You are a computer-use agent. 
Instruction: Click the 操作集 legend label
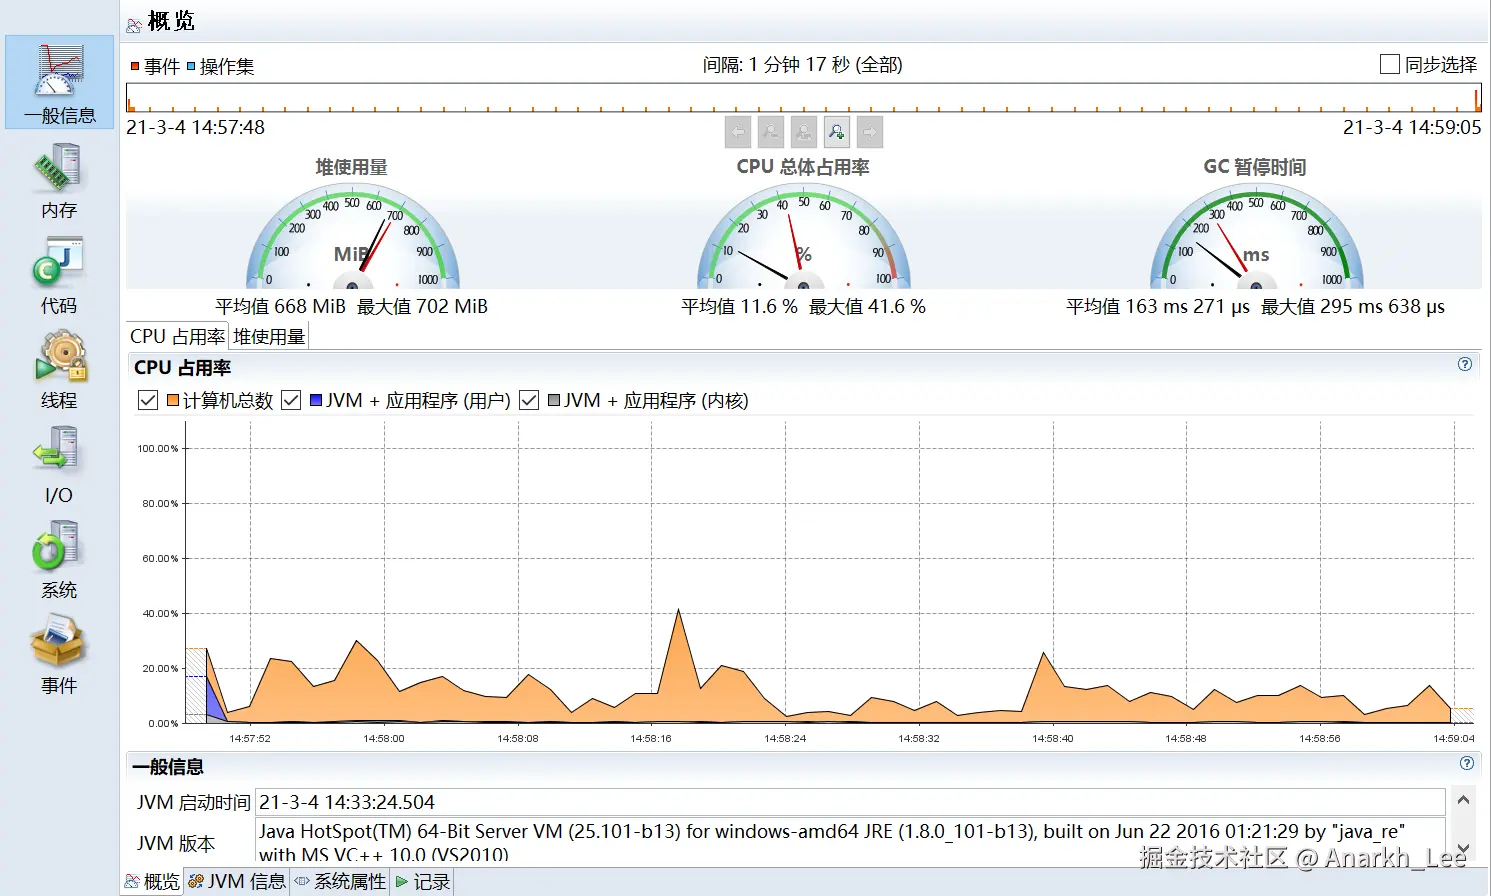[227, 66]
